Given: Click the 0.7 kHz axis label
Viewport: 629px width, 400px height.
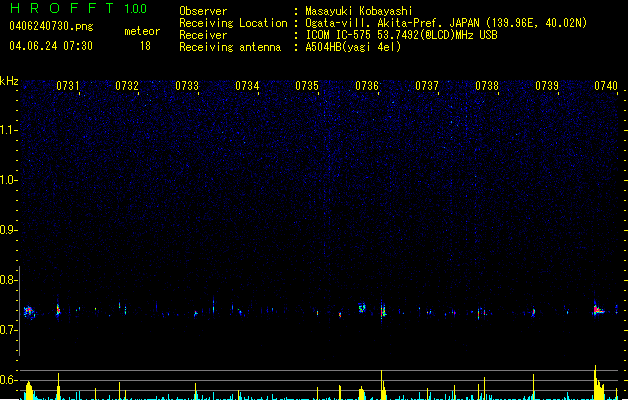Looking at the screenshot, I should 8,330.
